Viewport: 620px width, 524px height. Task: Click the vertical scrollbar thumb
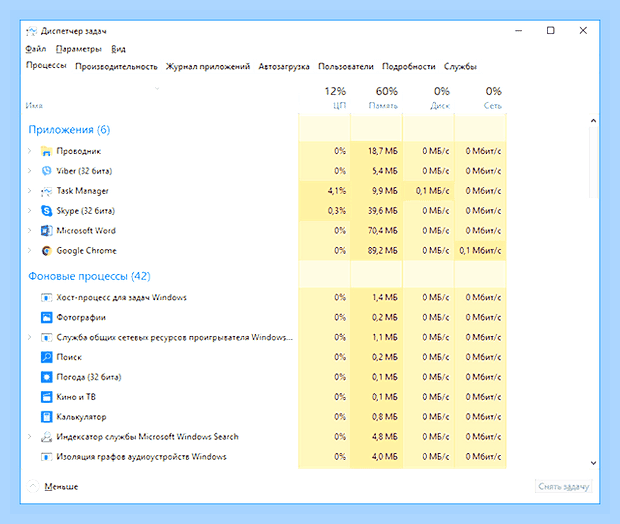click(x=593, y=162)
